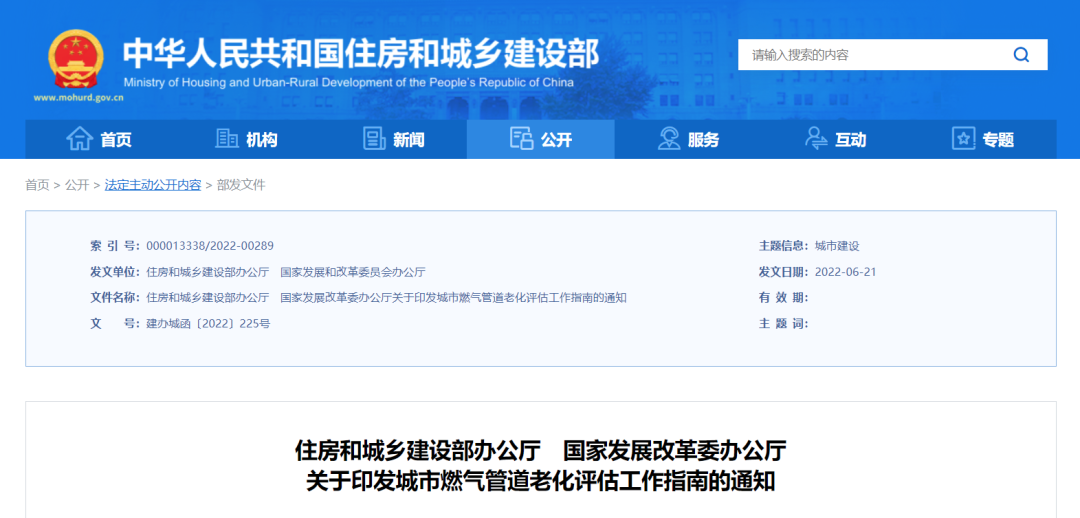1080x518 pixels.
Task: Click the exchange icon beside 互动
Action: click(816, 138)
